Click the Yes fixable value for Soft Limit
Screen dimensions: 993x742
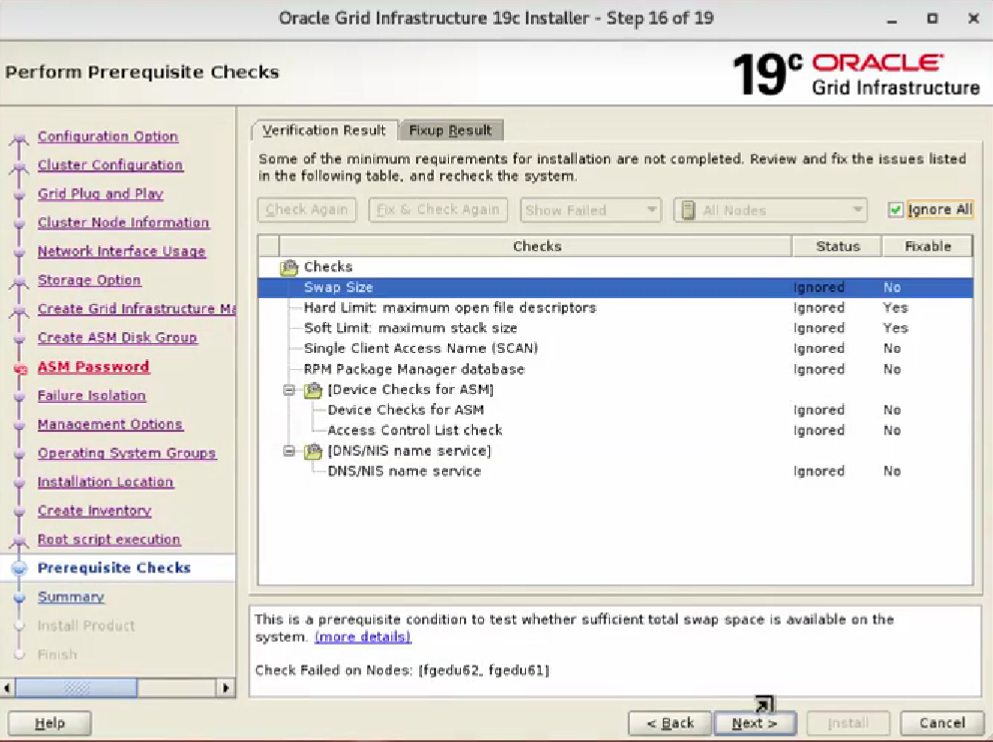(x=895, y=328)
